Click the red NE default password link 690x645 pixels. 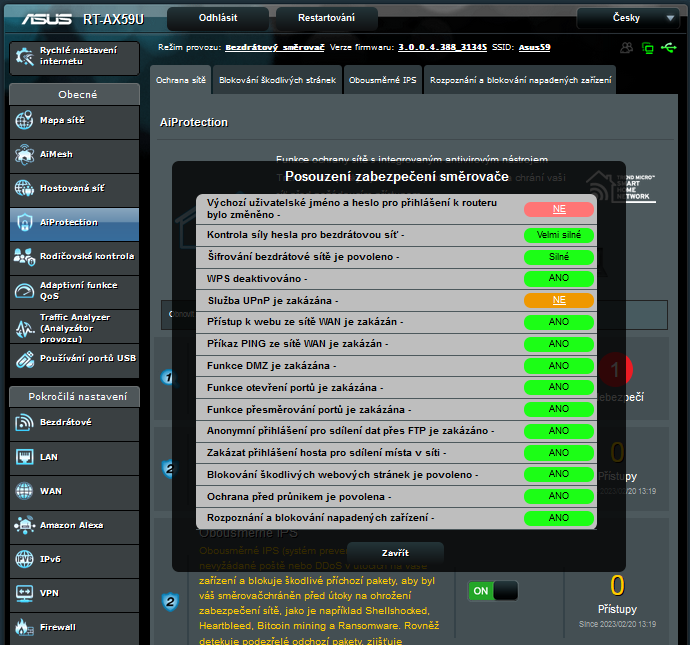[558, 209]
